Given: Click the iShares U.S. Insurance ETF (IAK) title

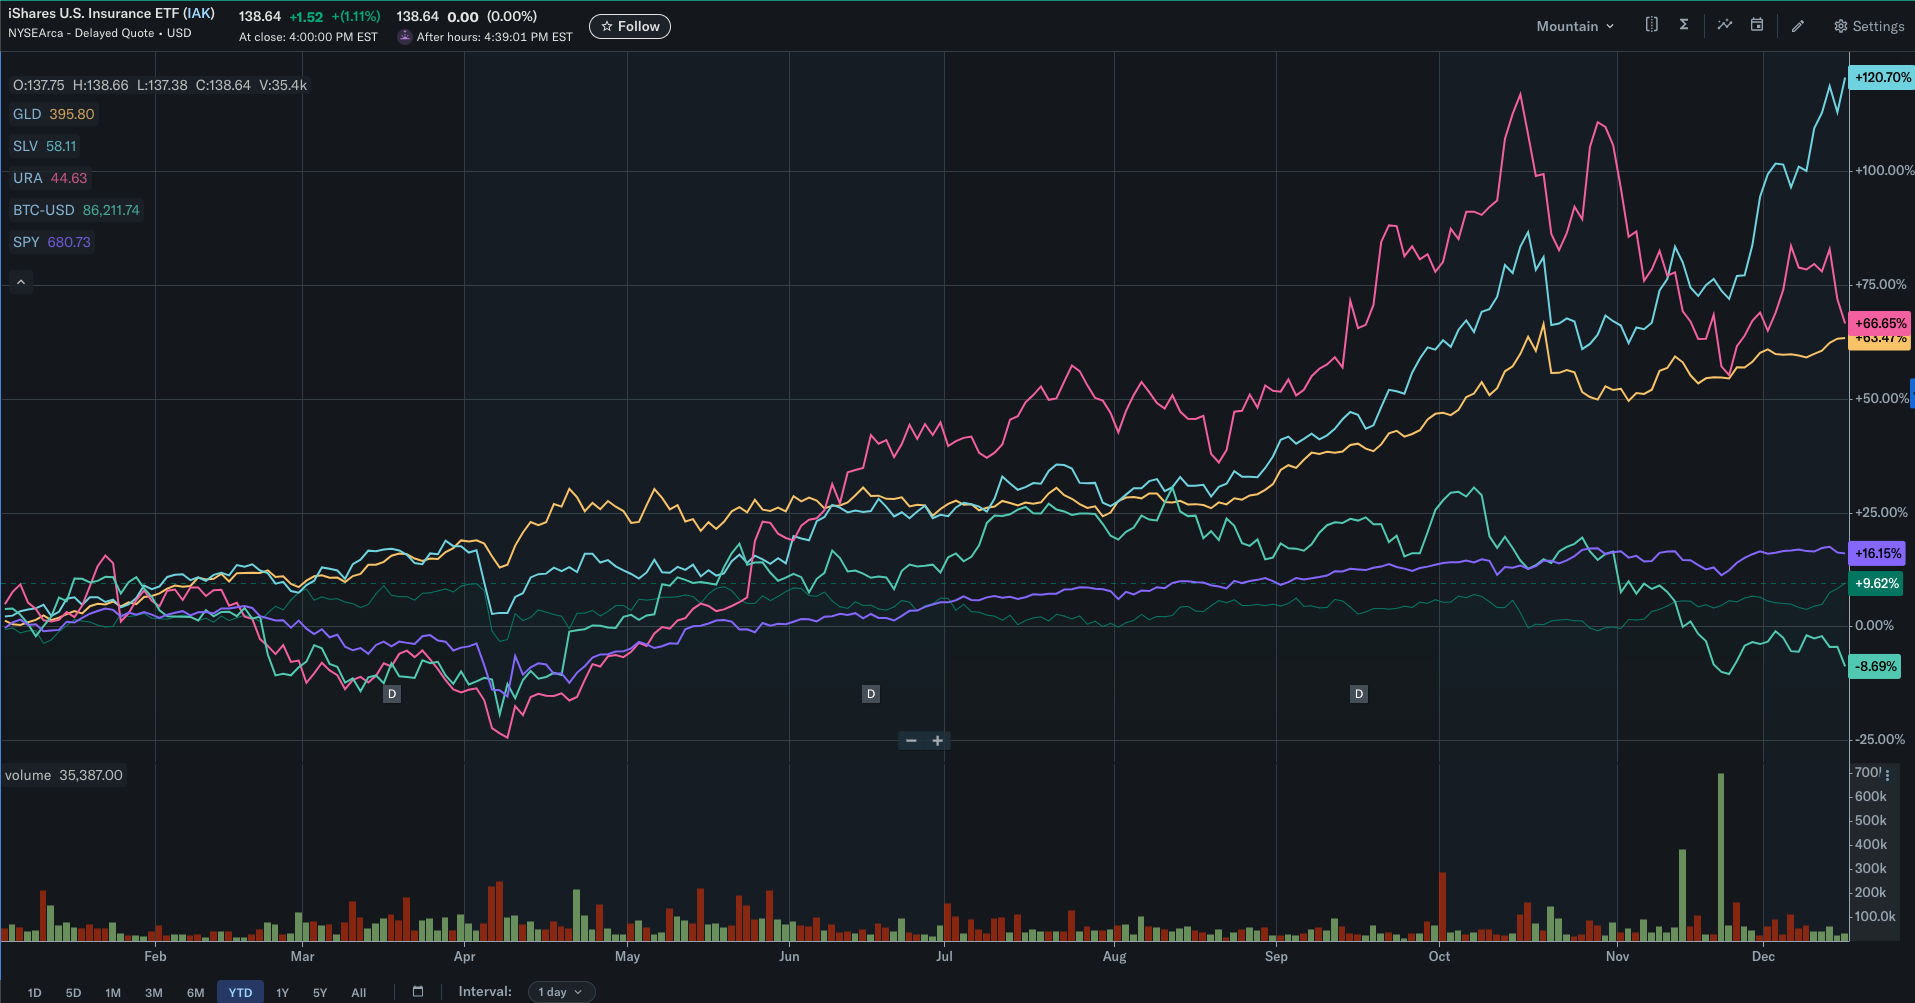Looking at the screenshot, I should click(111, 14).
